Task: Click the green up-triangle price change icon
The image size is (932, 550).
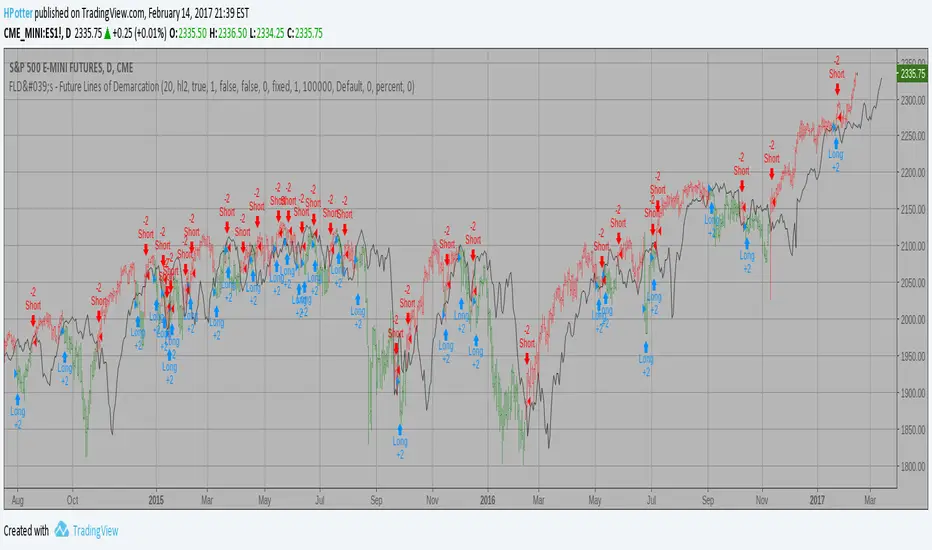Action: point(108,34)
